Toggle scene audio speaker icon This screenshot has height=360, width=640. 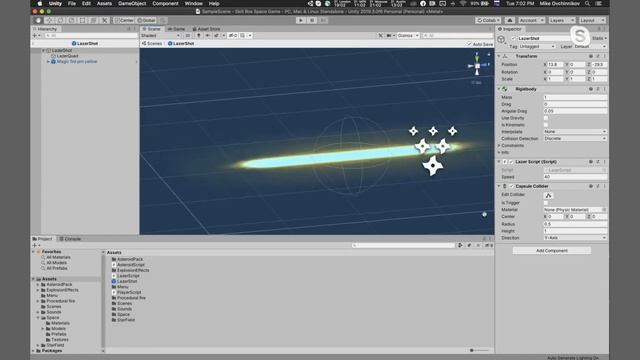pyautogui.click(x=208, y=36)
